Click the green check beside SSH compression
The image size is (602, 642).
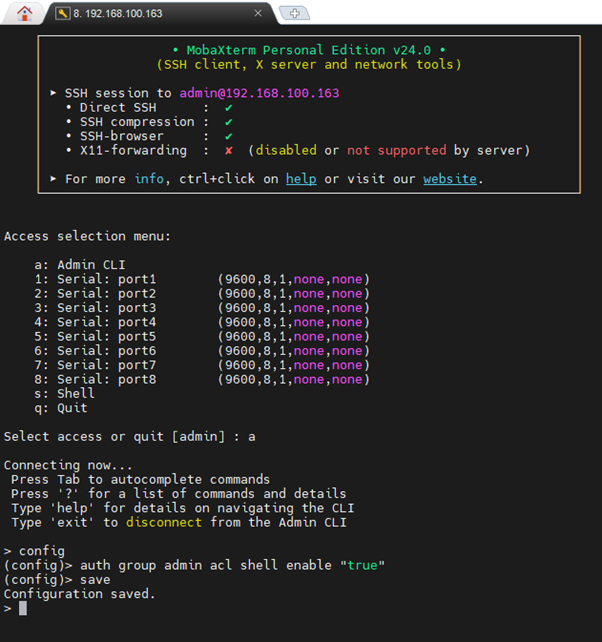coord(229,122)
